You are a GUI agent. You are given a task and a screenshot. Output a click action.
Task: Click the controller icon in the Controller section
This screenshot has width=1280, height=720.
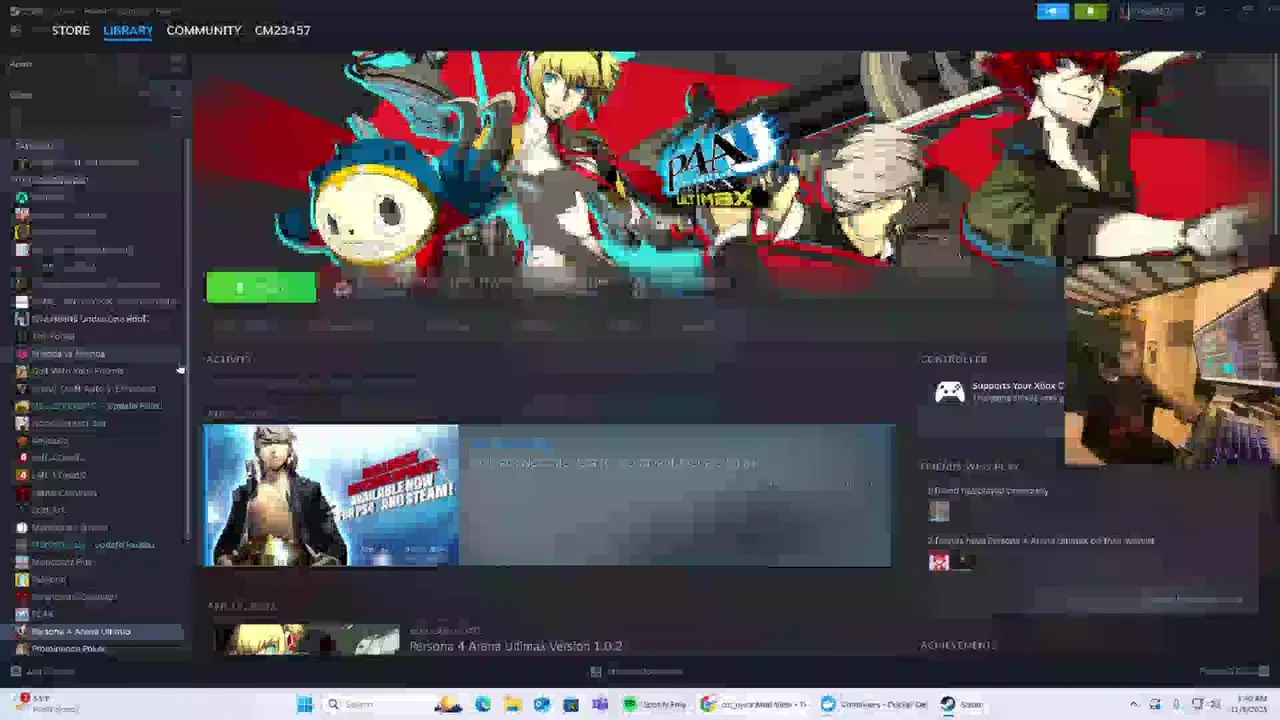pos(949,392)
